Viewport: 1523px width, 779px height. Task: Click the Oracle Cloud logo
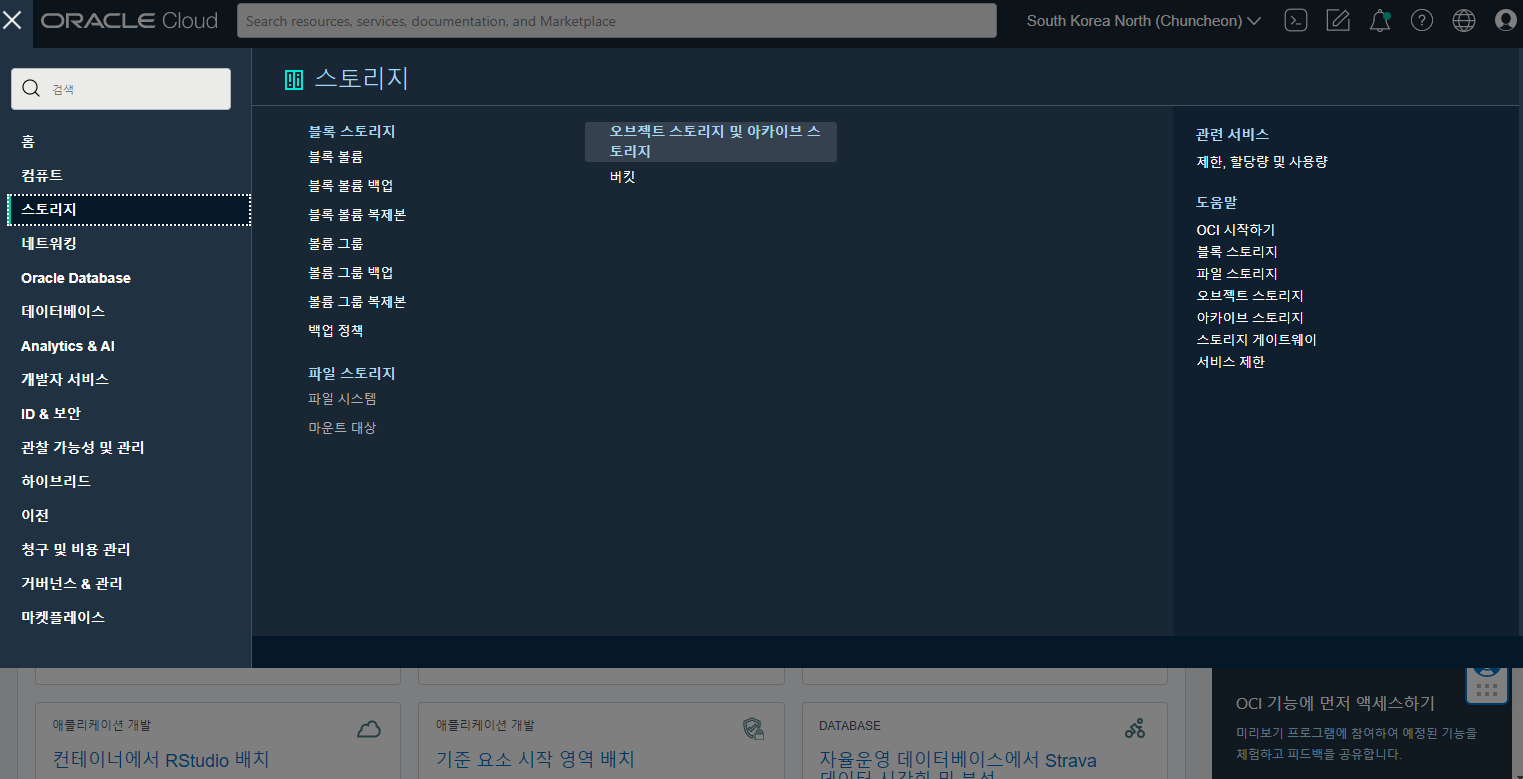tap(129, 20)
